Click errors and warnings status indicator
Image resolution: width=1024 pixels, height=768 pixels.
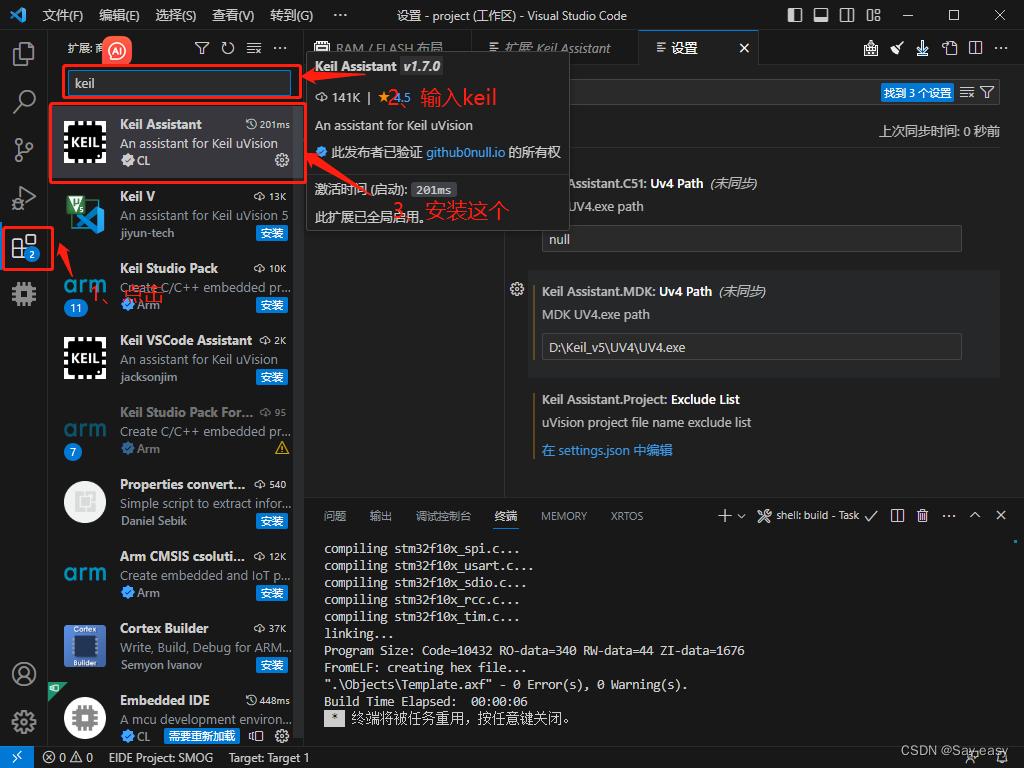(x=68, y=758)
